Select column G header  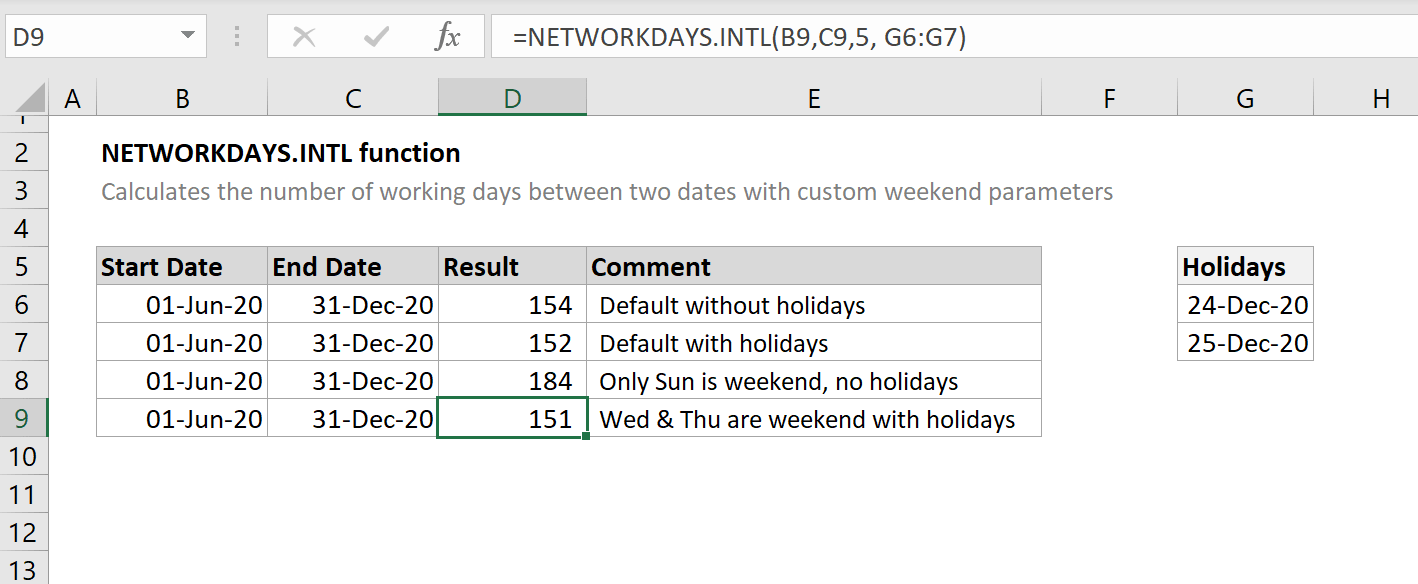1245,98
